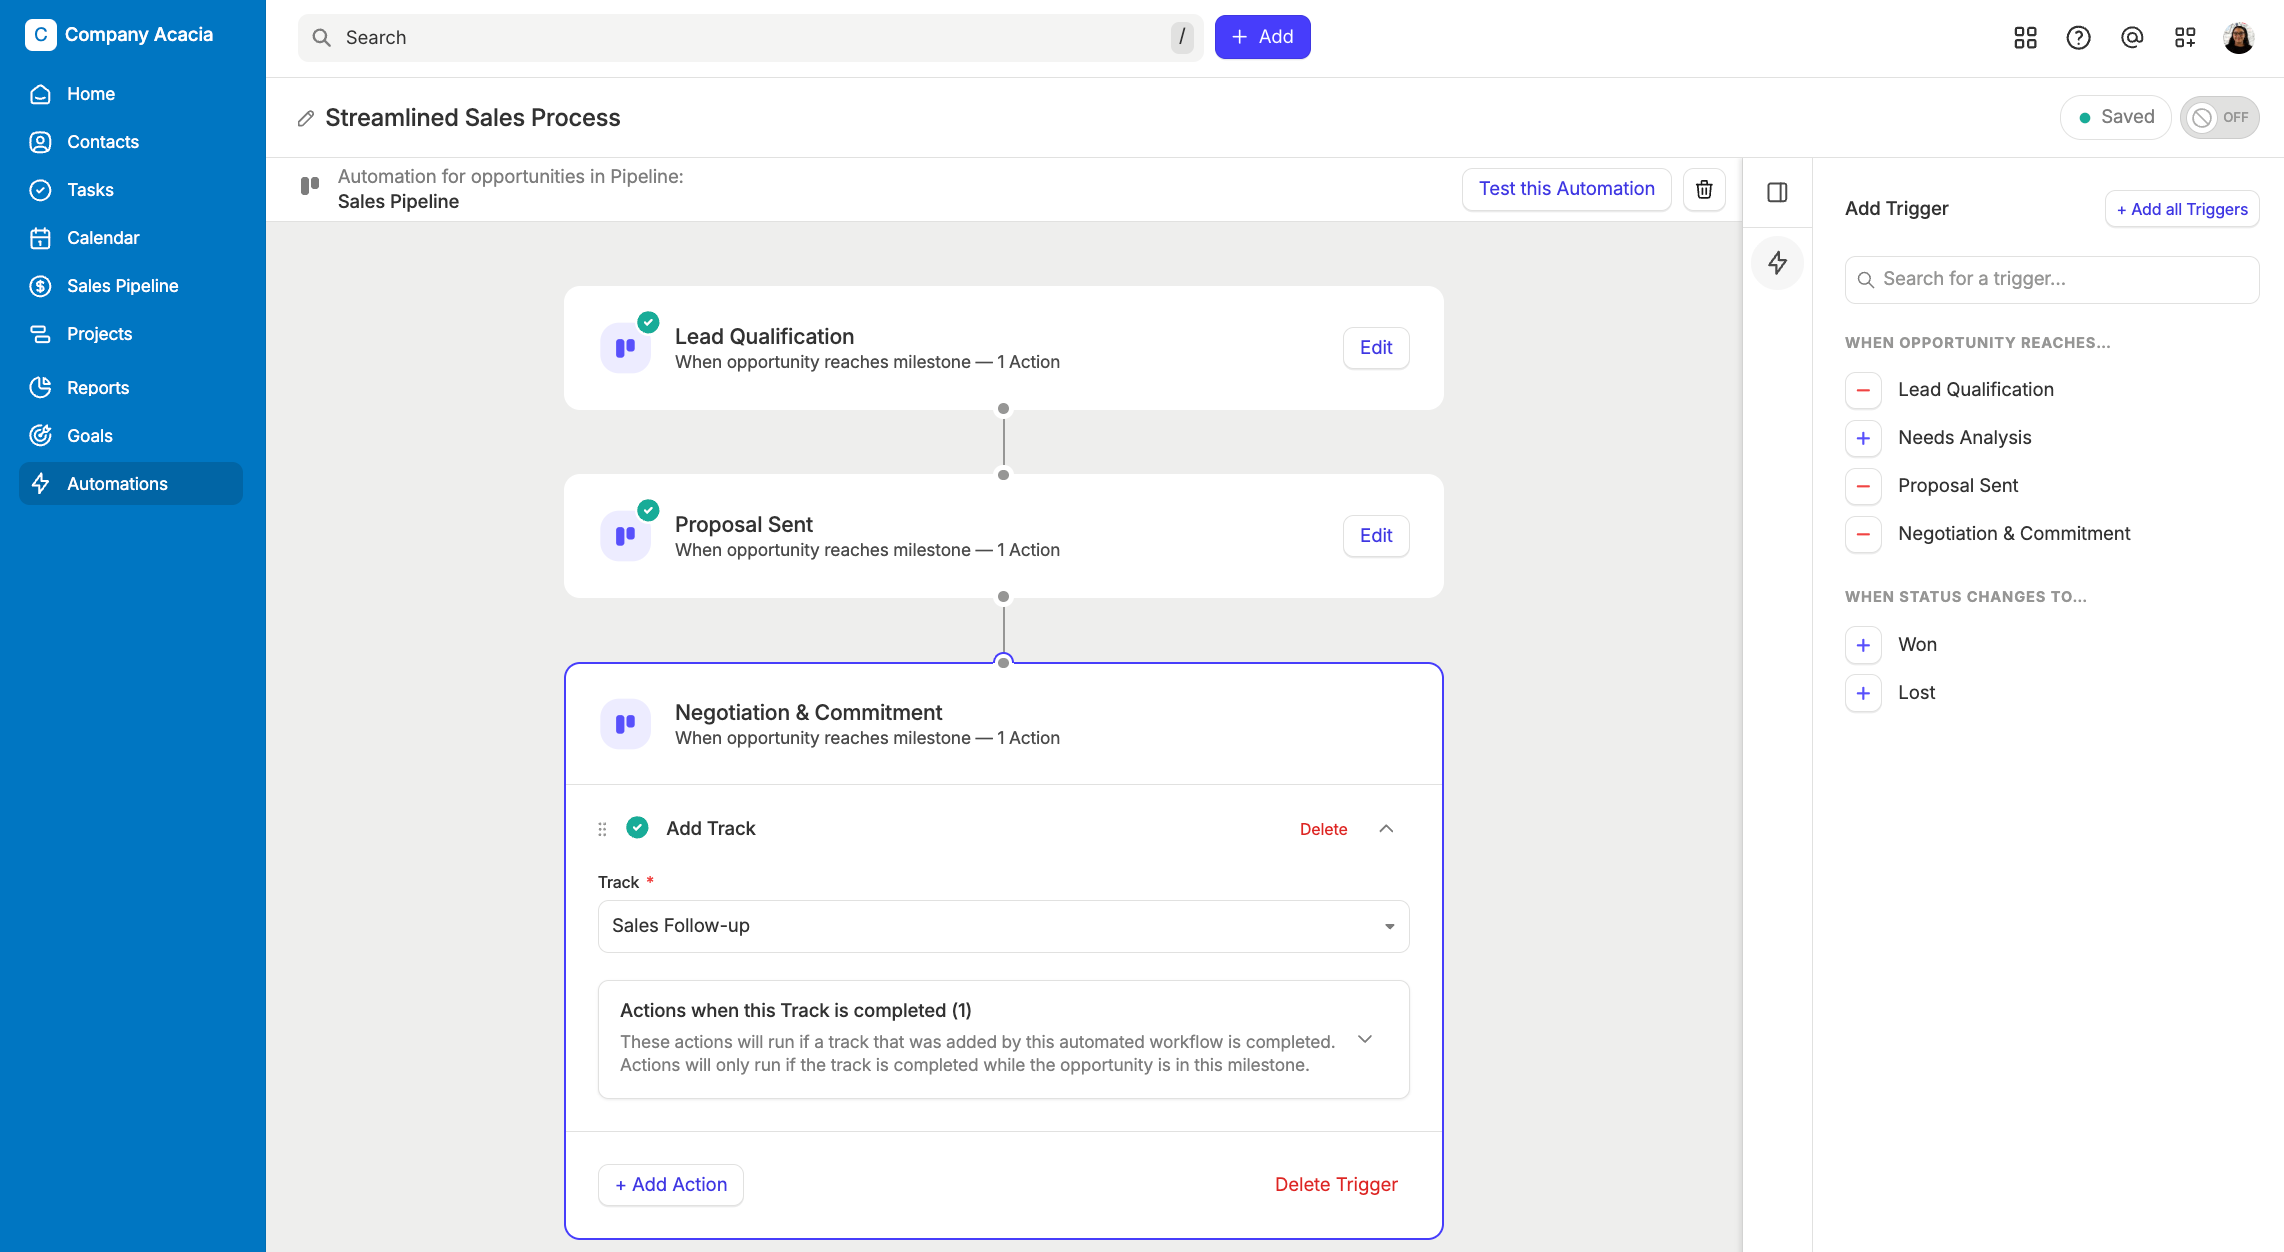Click + Add all Triggers link
Viewport: 2284px width, 1252px height.
pyautogui.click(x=2182, y=209)
